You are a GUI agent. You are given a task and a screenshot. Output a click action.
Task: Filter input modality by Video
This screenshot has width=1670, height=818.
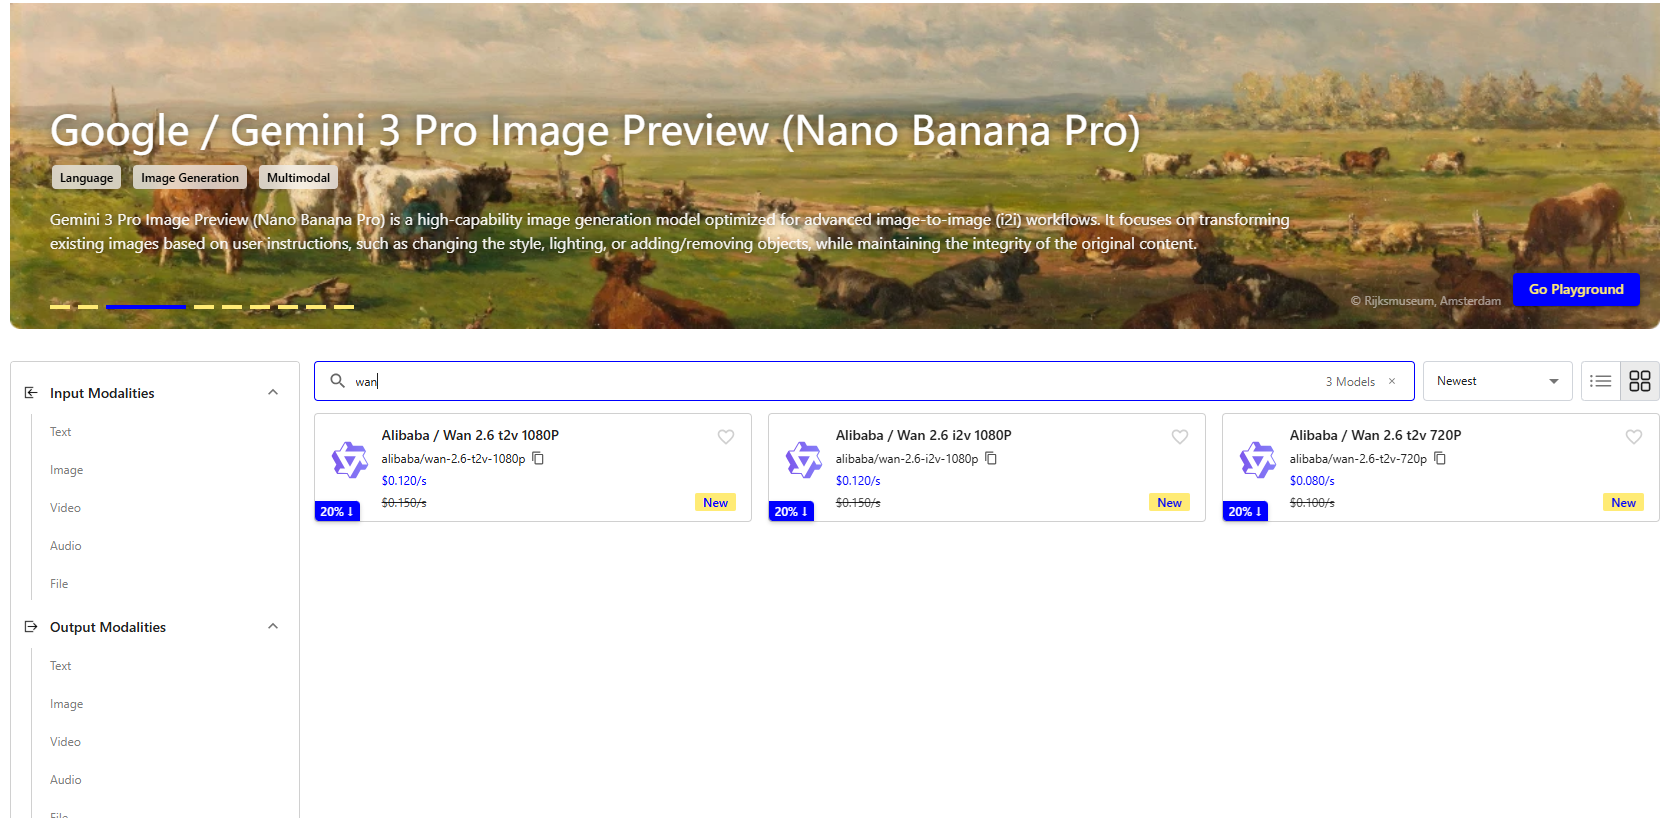click(x=65, y=508)
